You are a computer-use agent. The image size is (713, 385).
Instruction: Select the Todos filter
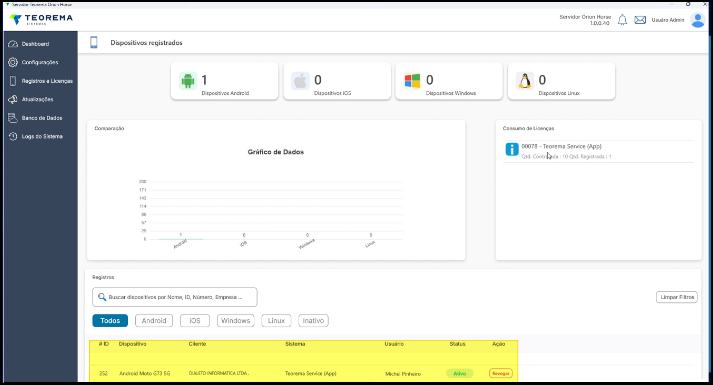(110, 320)
